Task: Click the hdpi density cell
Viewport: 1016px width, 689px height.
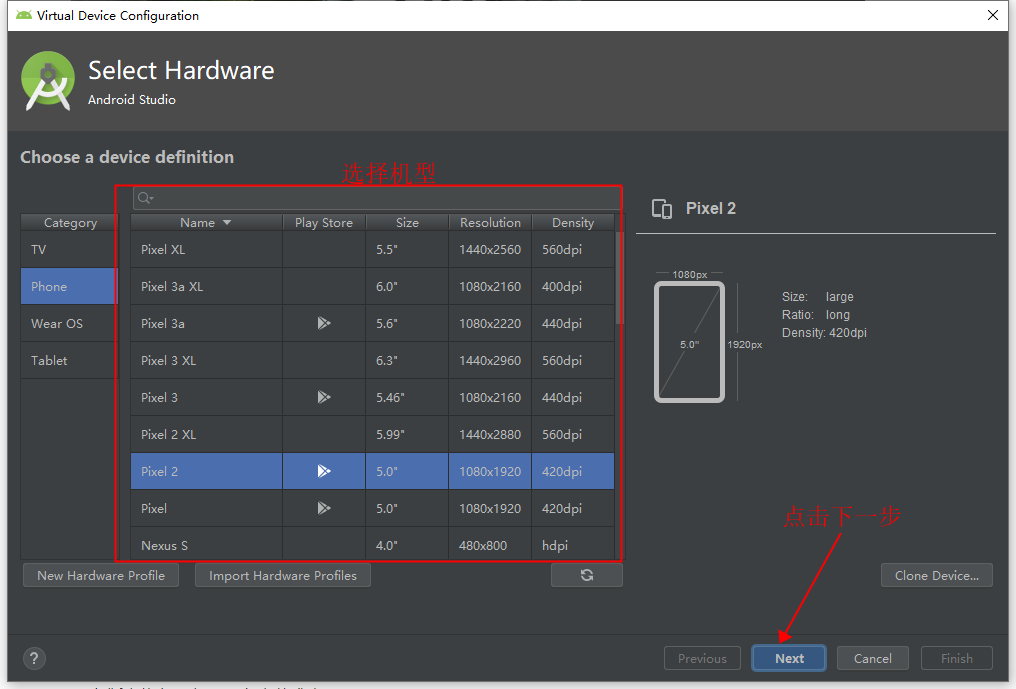Action: pyautogui.click(x=573, y=543)
